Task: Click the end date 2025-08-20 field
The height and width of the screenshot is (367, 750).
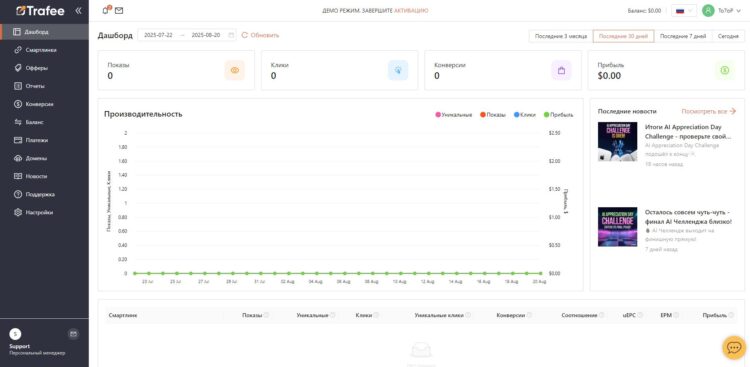Action: coord(206,35)
